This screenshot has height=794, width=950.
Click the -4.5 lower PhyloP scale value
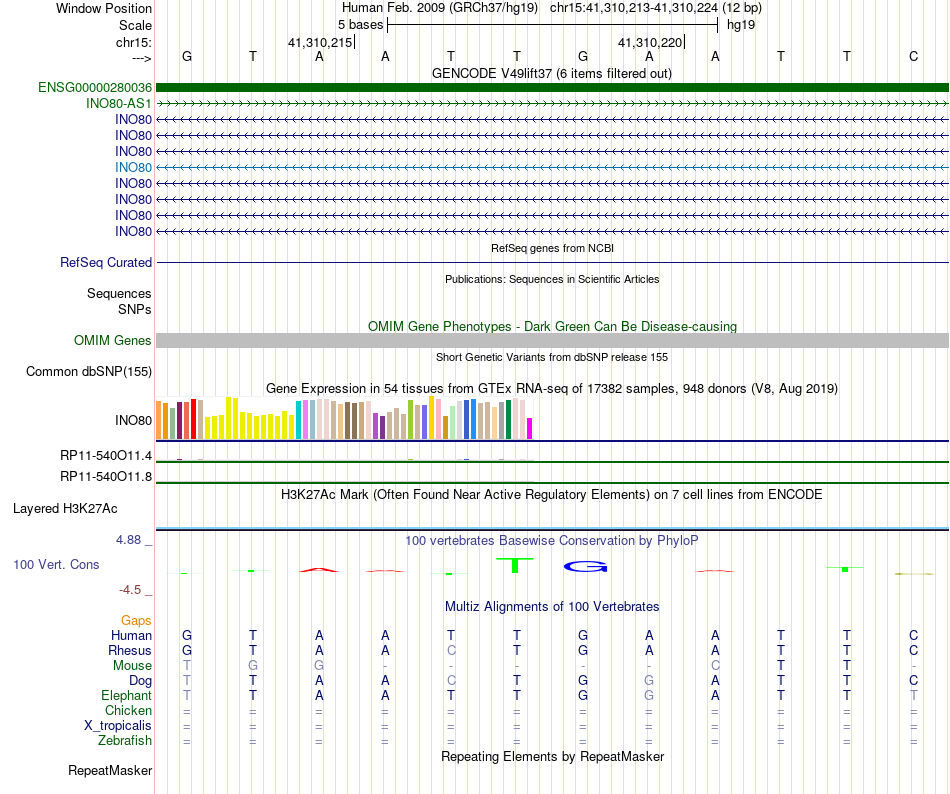(130, 590)
